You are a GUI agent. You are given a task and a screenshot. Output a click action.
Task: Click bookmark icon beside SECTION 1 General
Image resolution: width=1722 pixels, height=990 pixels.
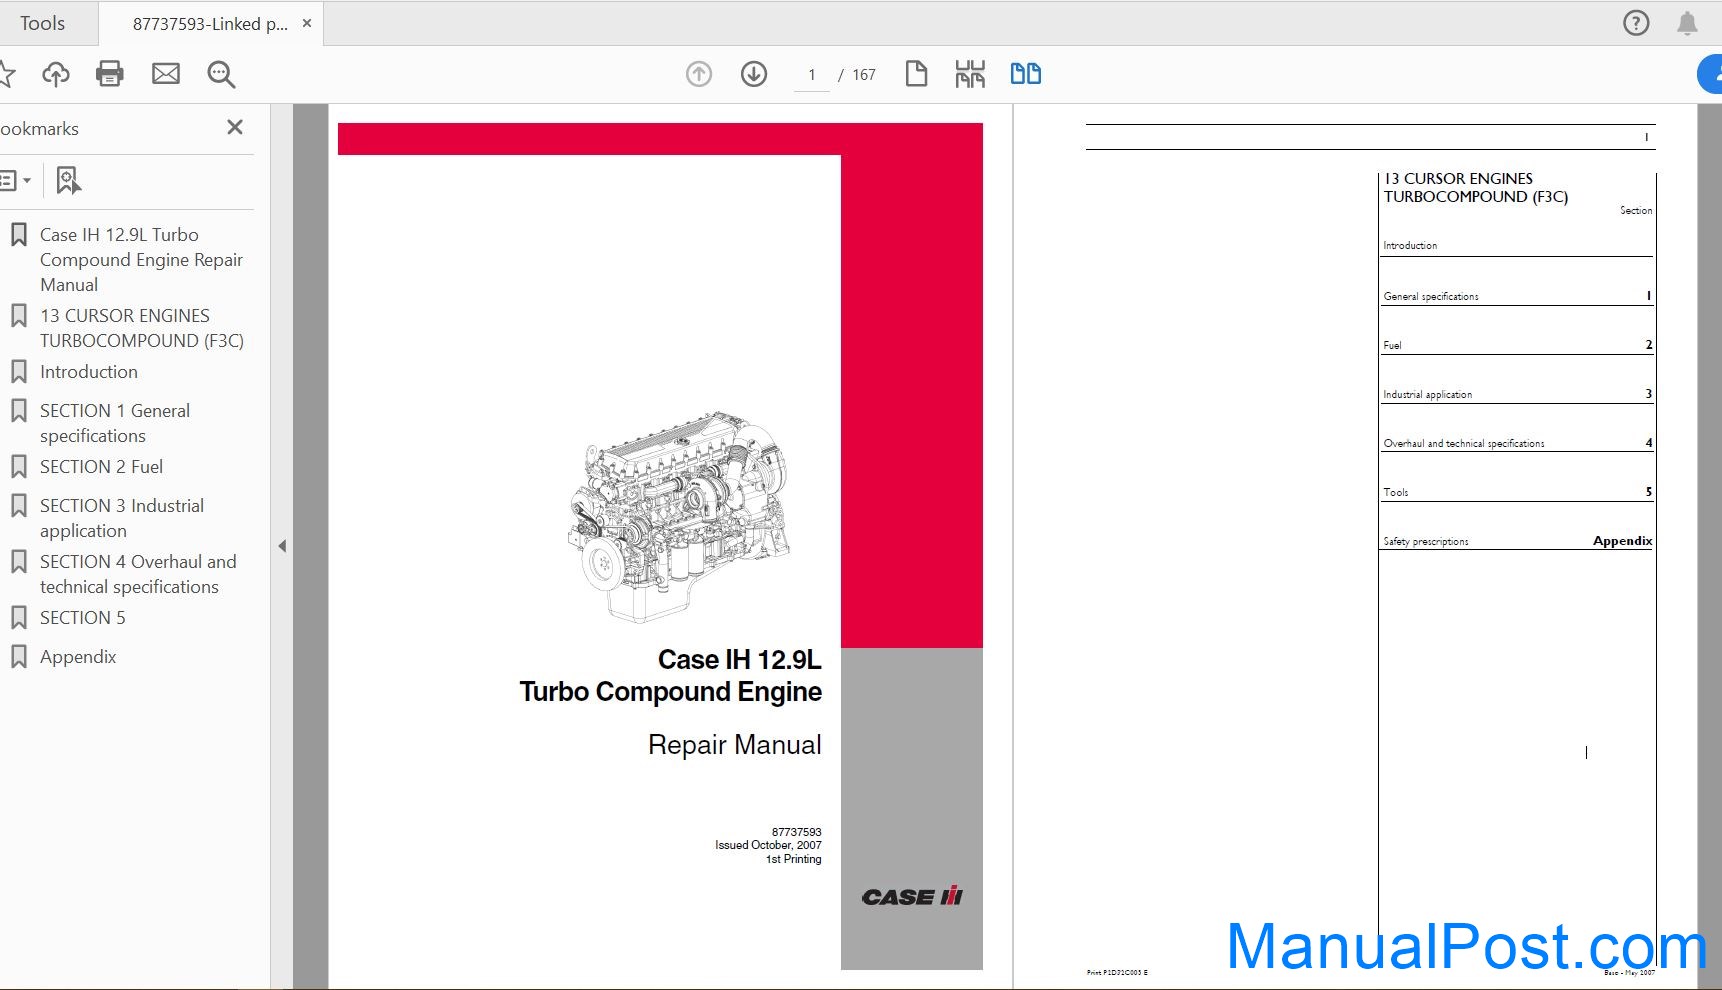point(19,411)
